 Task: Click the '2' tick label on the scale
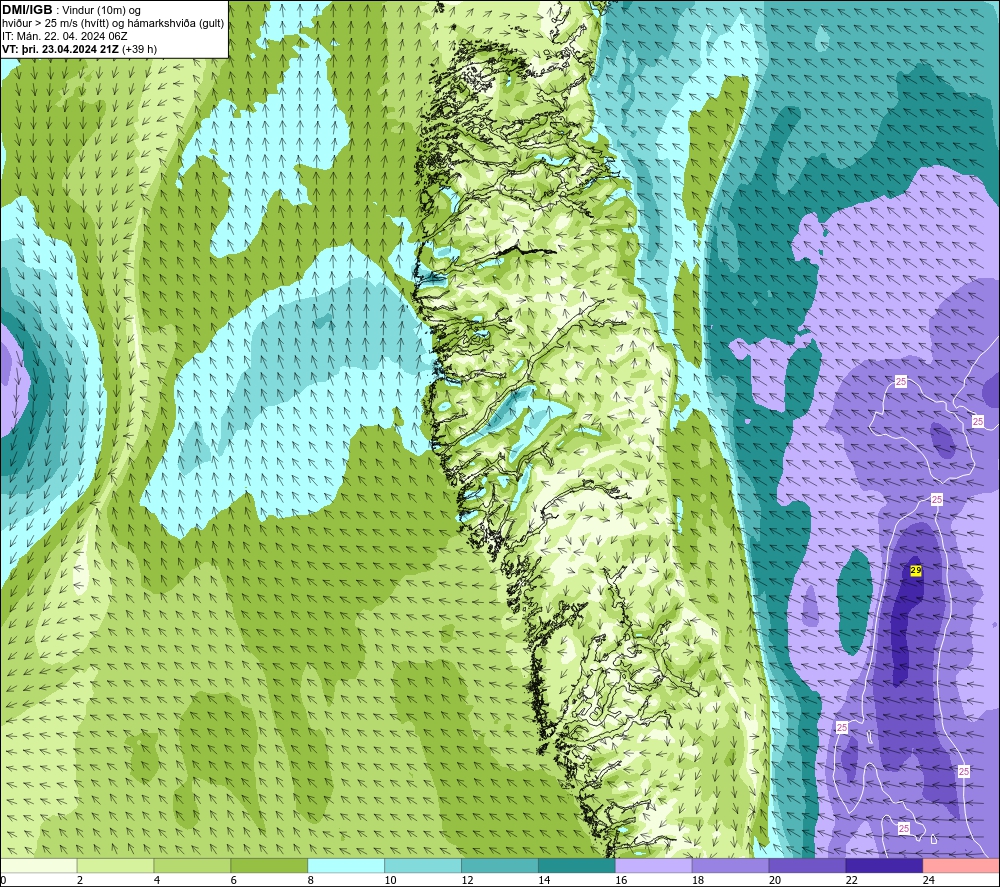[80, 880]
